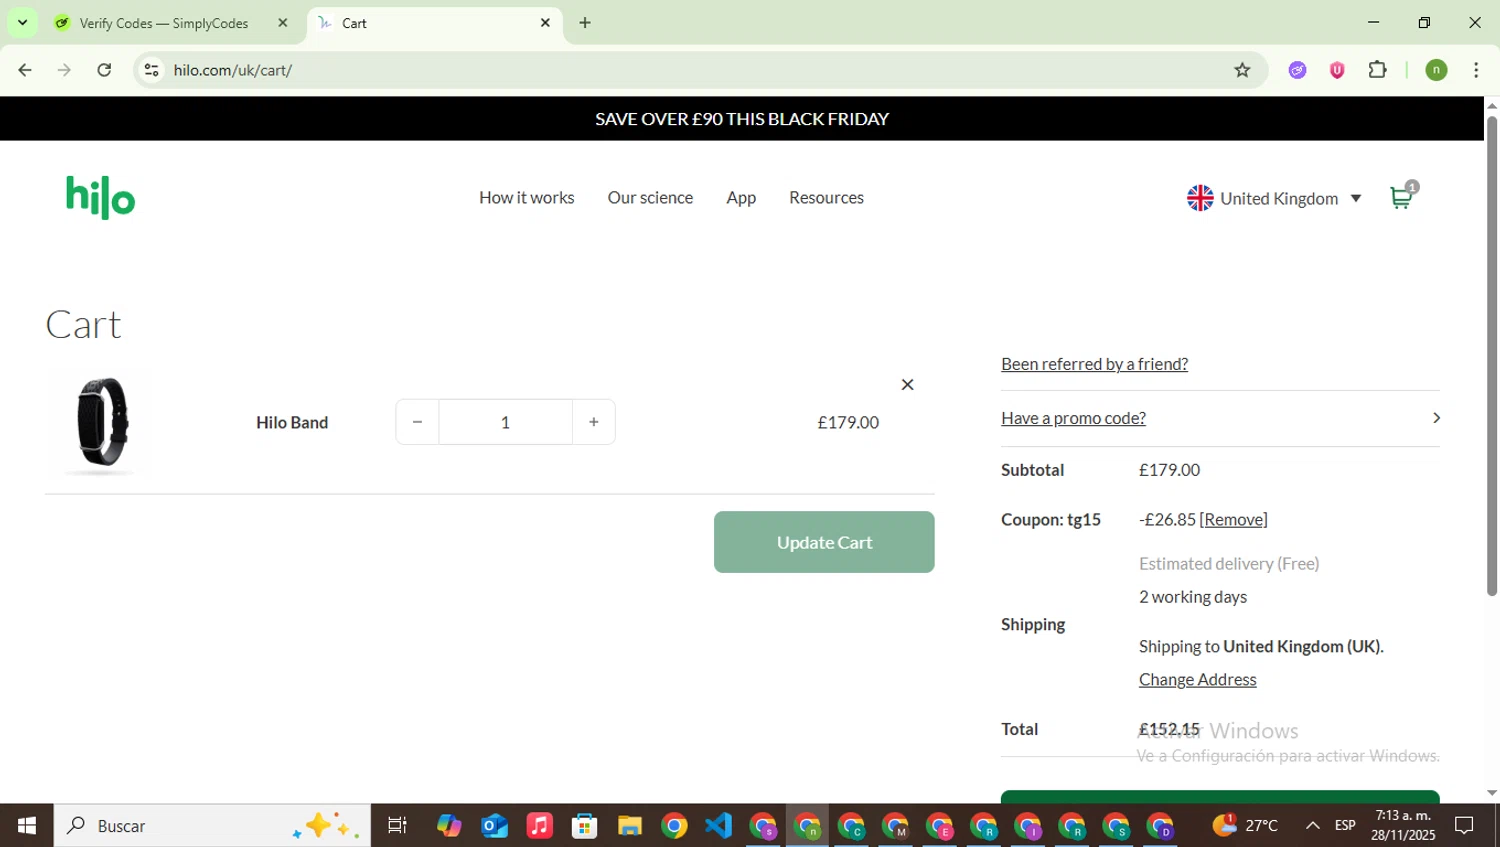Click the Buscar taskbar search box
1500x847 pixels.
point(212,826)
